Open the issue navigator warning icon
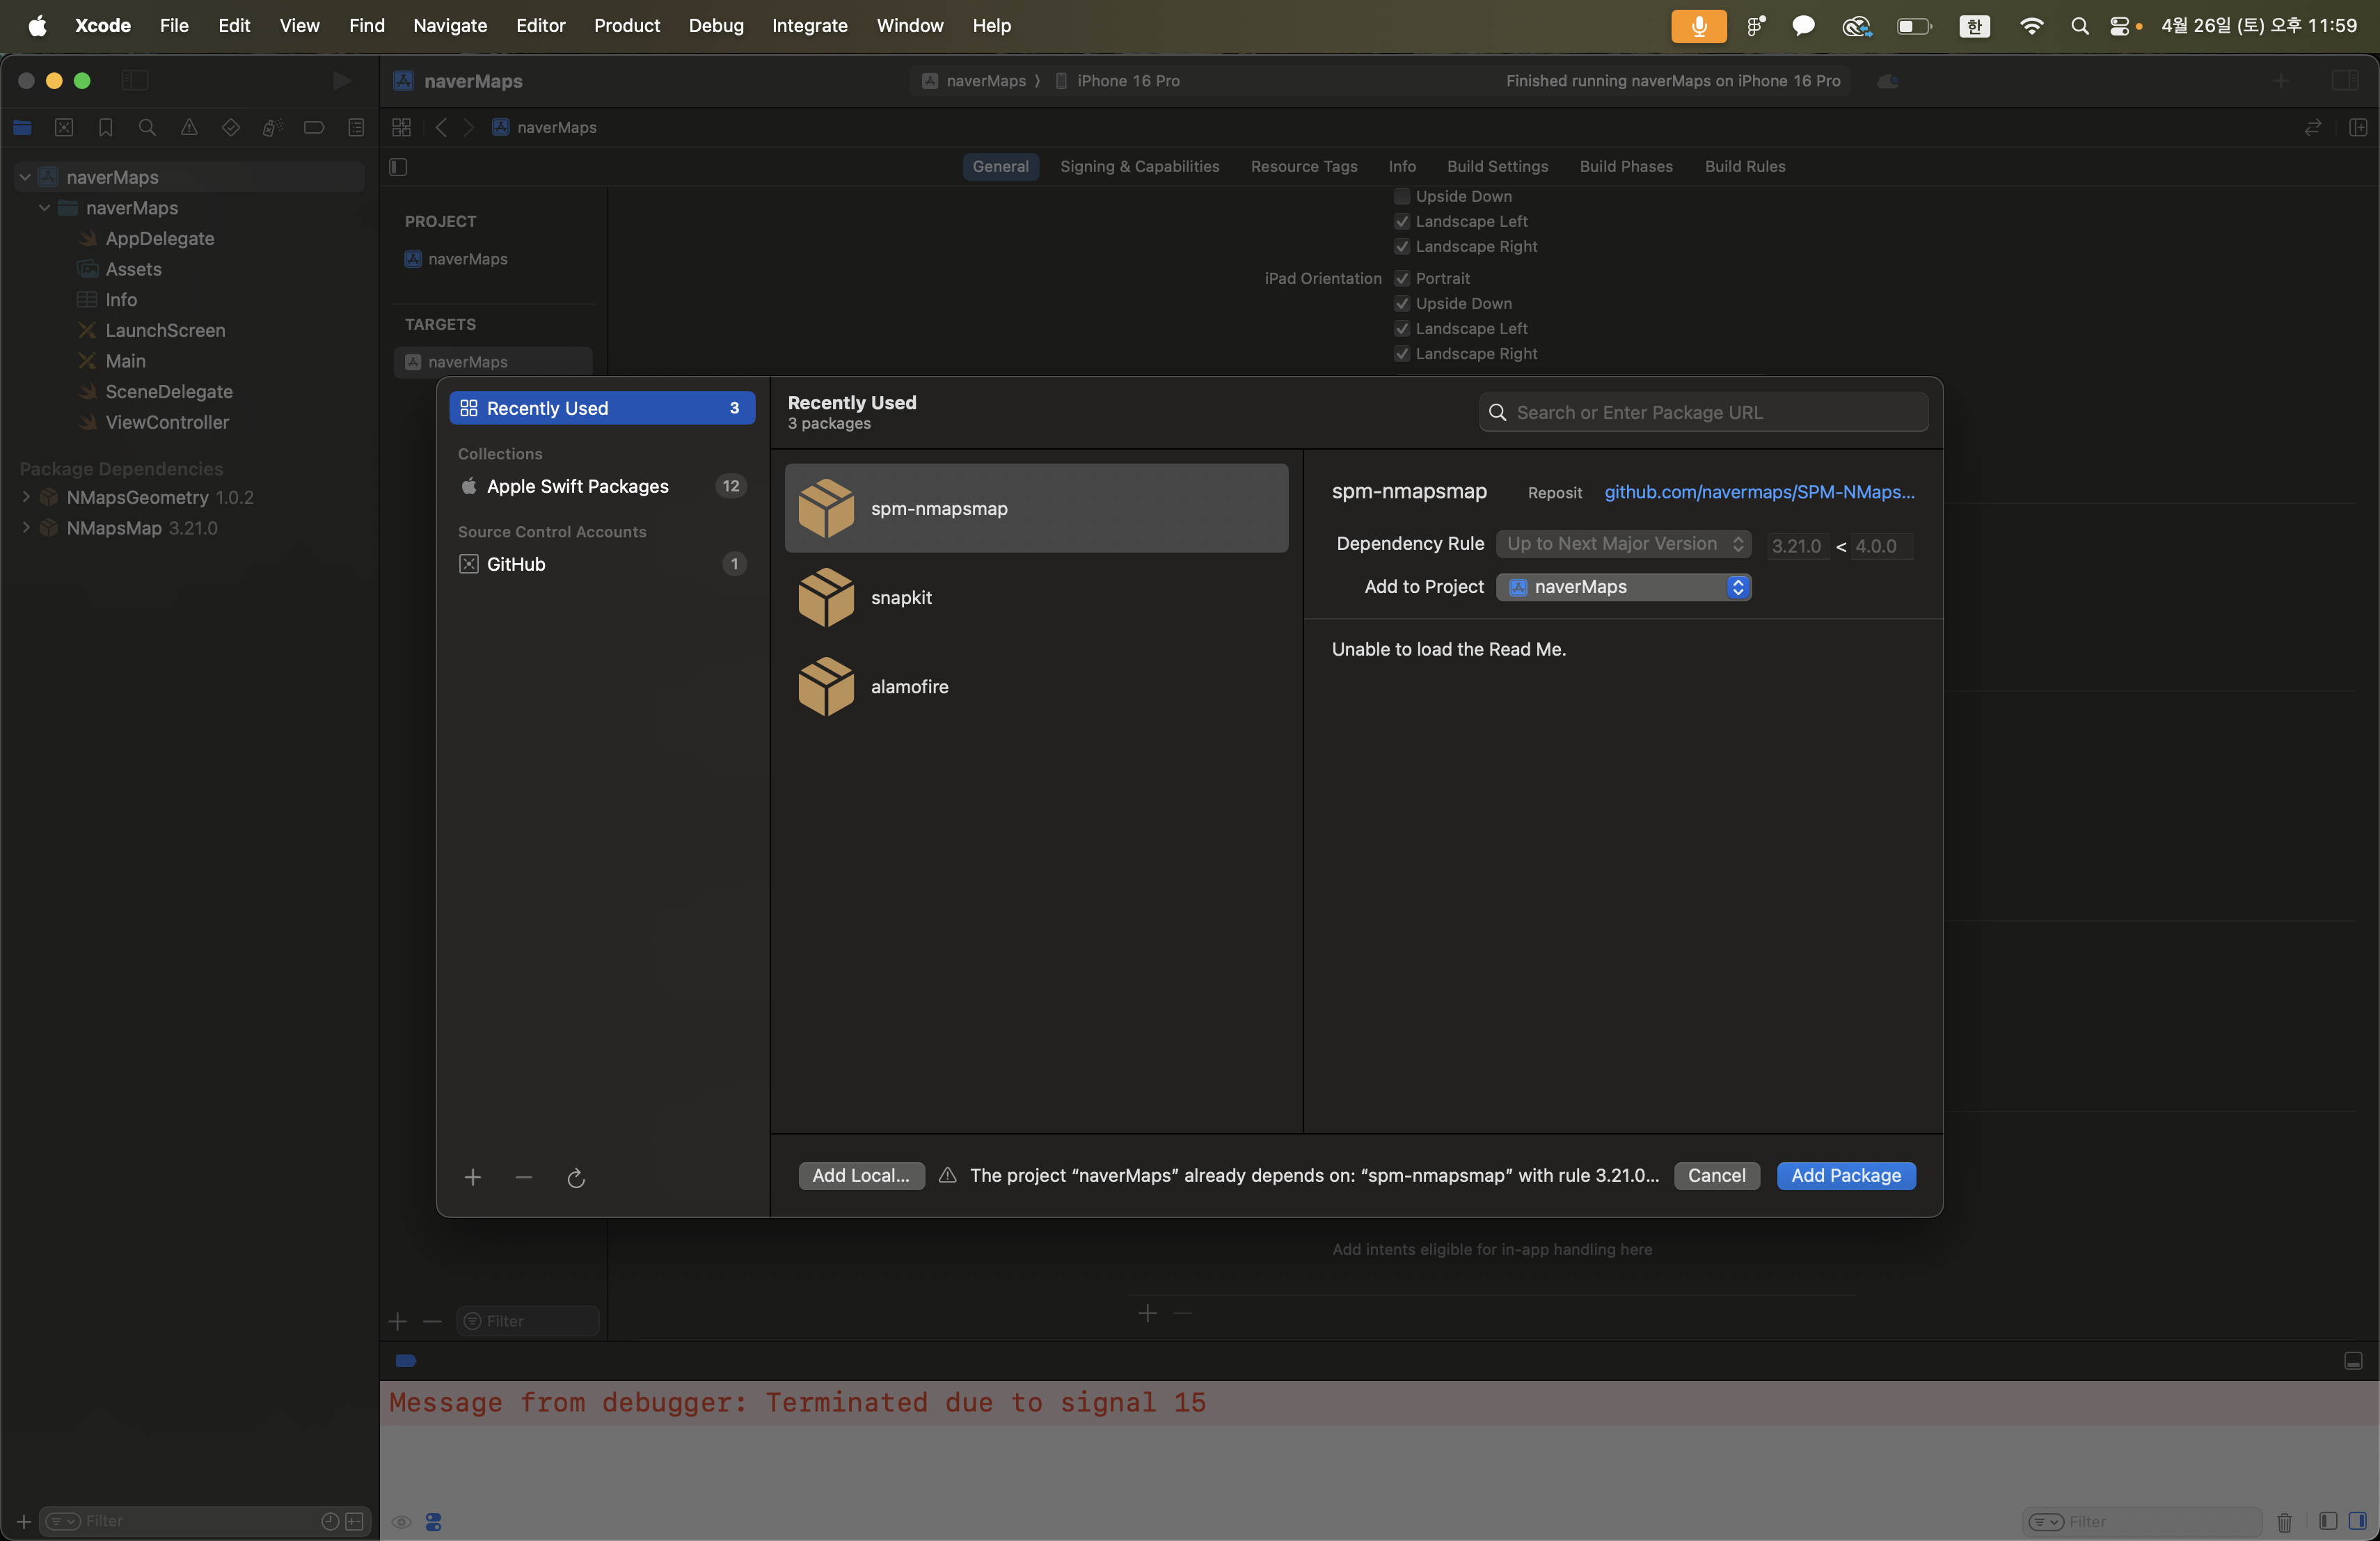This screenshot has height=1541, width=2380. [x=189, y=127]
